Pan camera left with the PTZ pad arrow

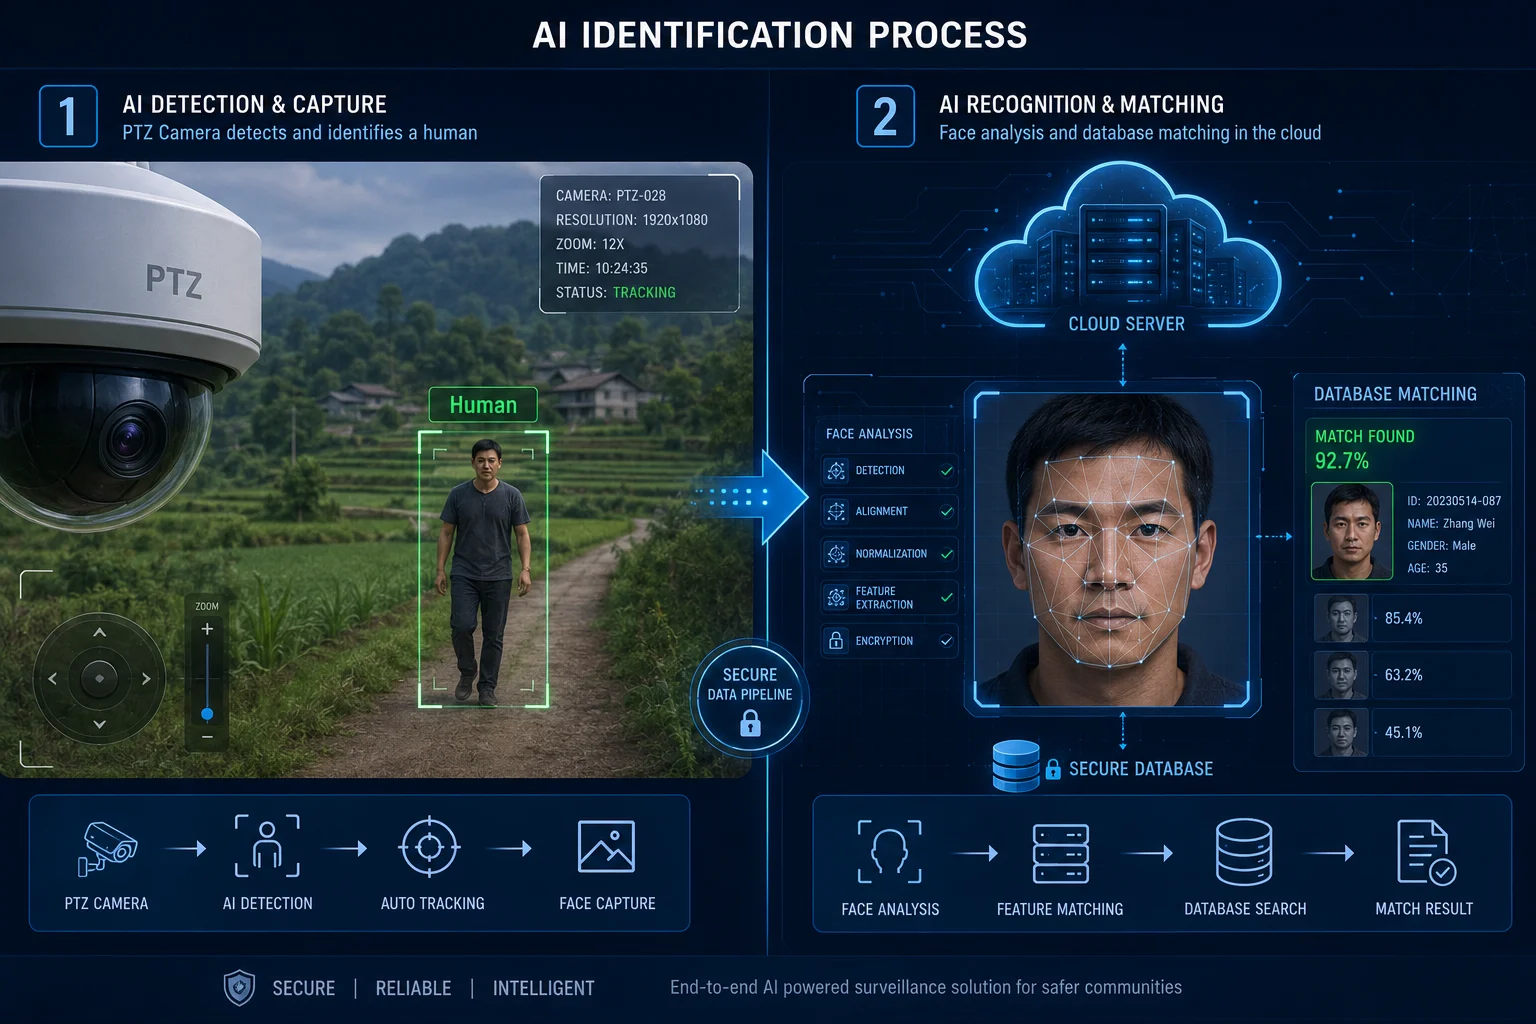click(x=52, y=679)
